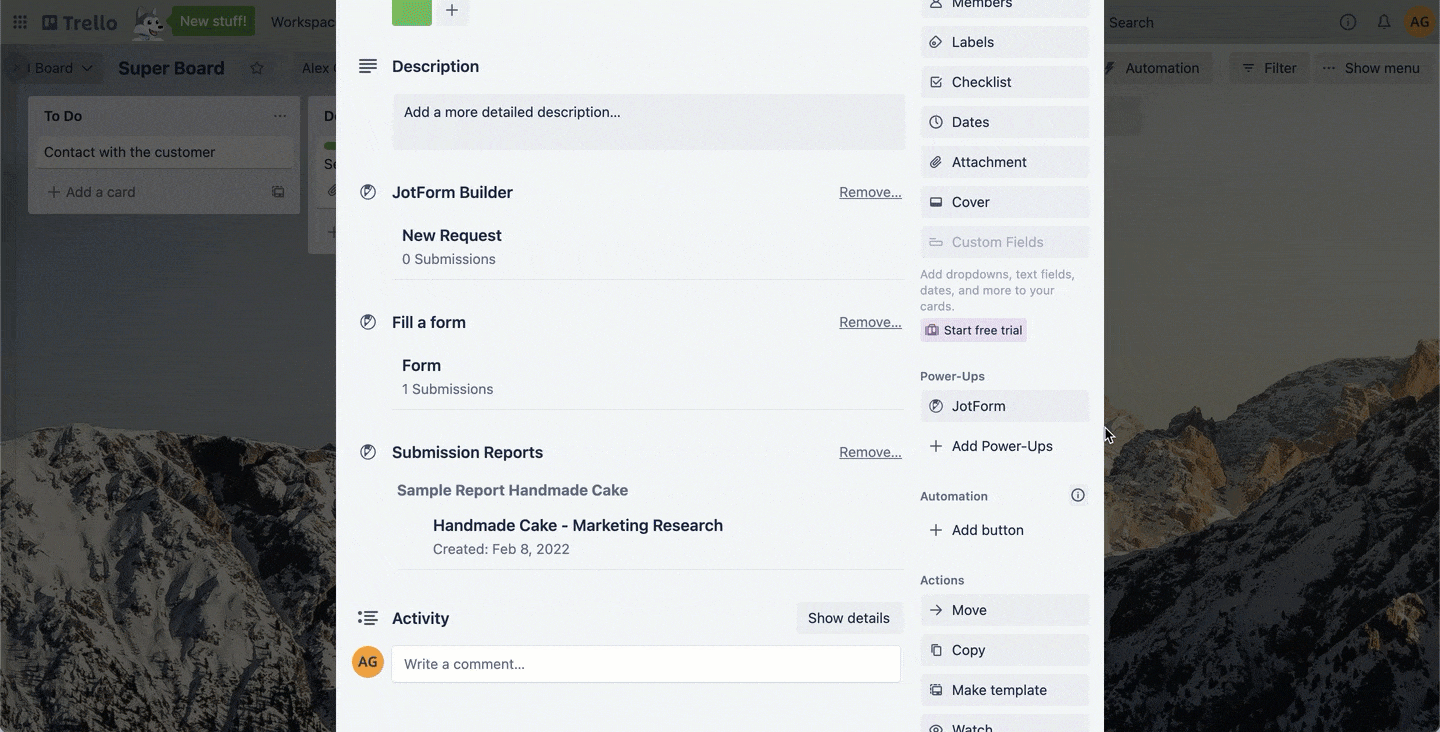The width and height of the screenshot is (1440, 732).
Task: Click the Start free trial button
Action: pyautogui.click(x=974, y=330)
